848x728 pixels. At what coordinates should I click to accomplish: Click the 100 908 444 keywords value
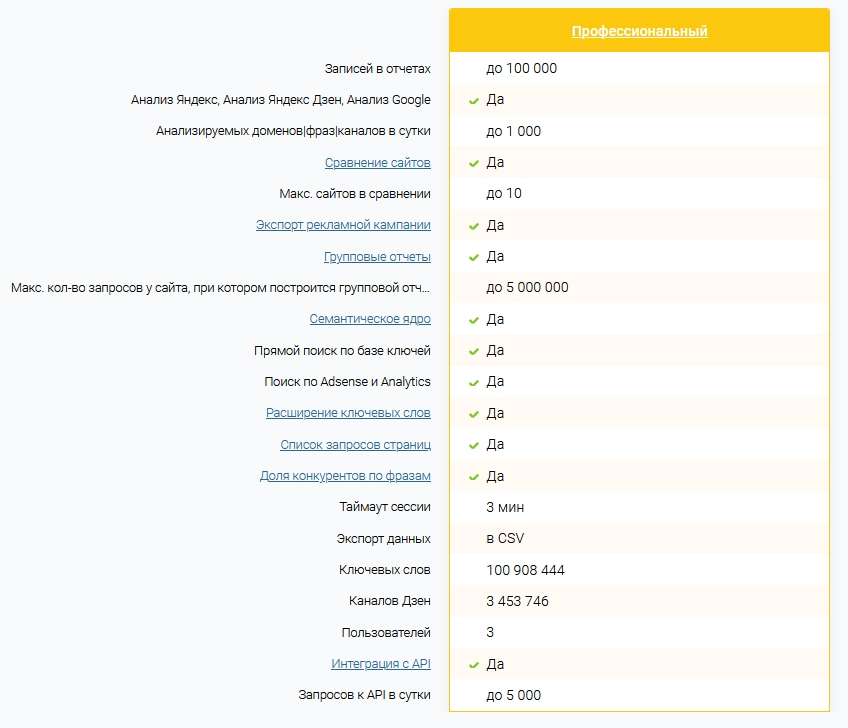click(525, 570)
